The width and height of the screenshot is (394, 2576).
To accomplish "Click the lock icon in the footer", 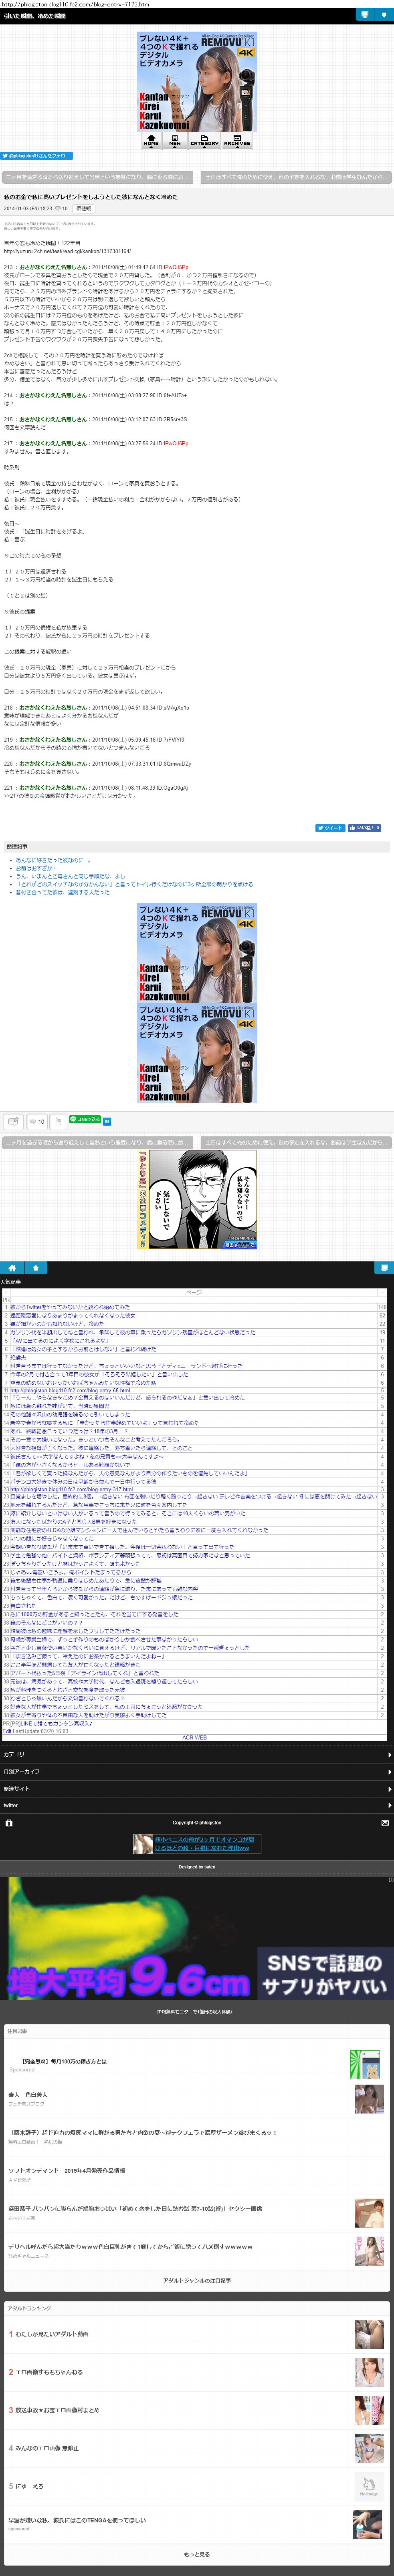I will (9, 1823).
